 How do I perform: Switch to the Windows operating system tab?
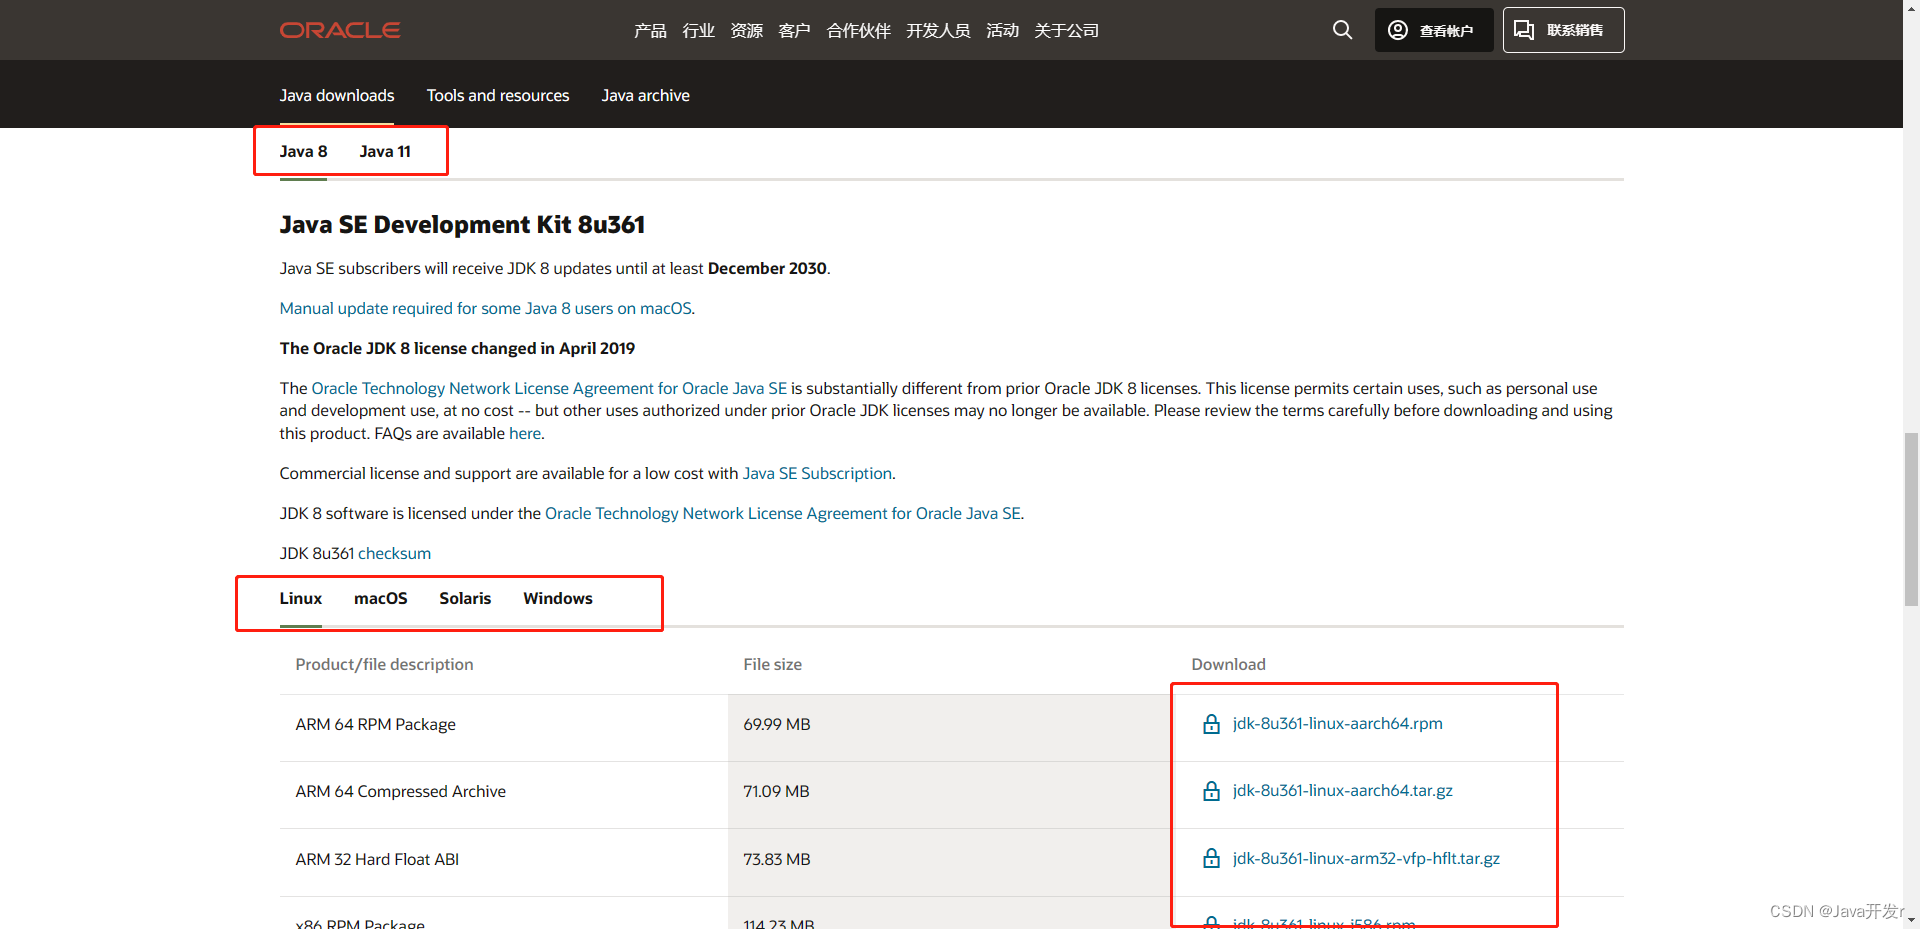tap(557, 598)
